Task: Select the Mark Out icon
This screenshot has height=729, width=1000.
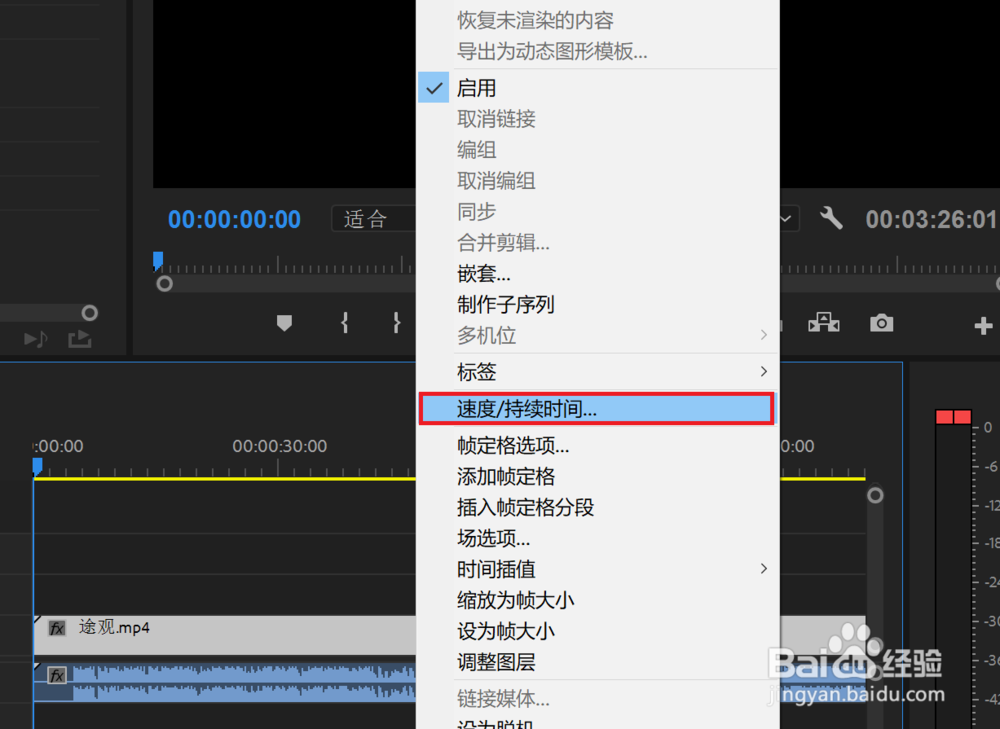Action: [396, 323]
